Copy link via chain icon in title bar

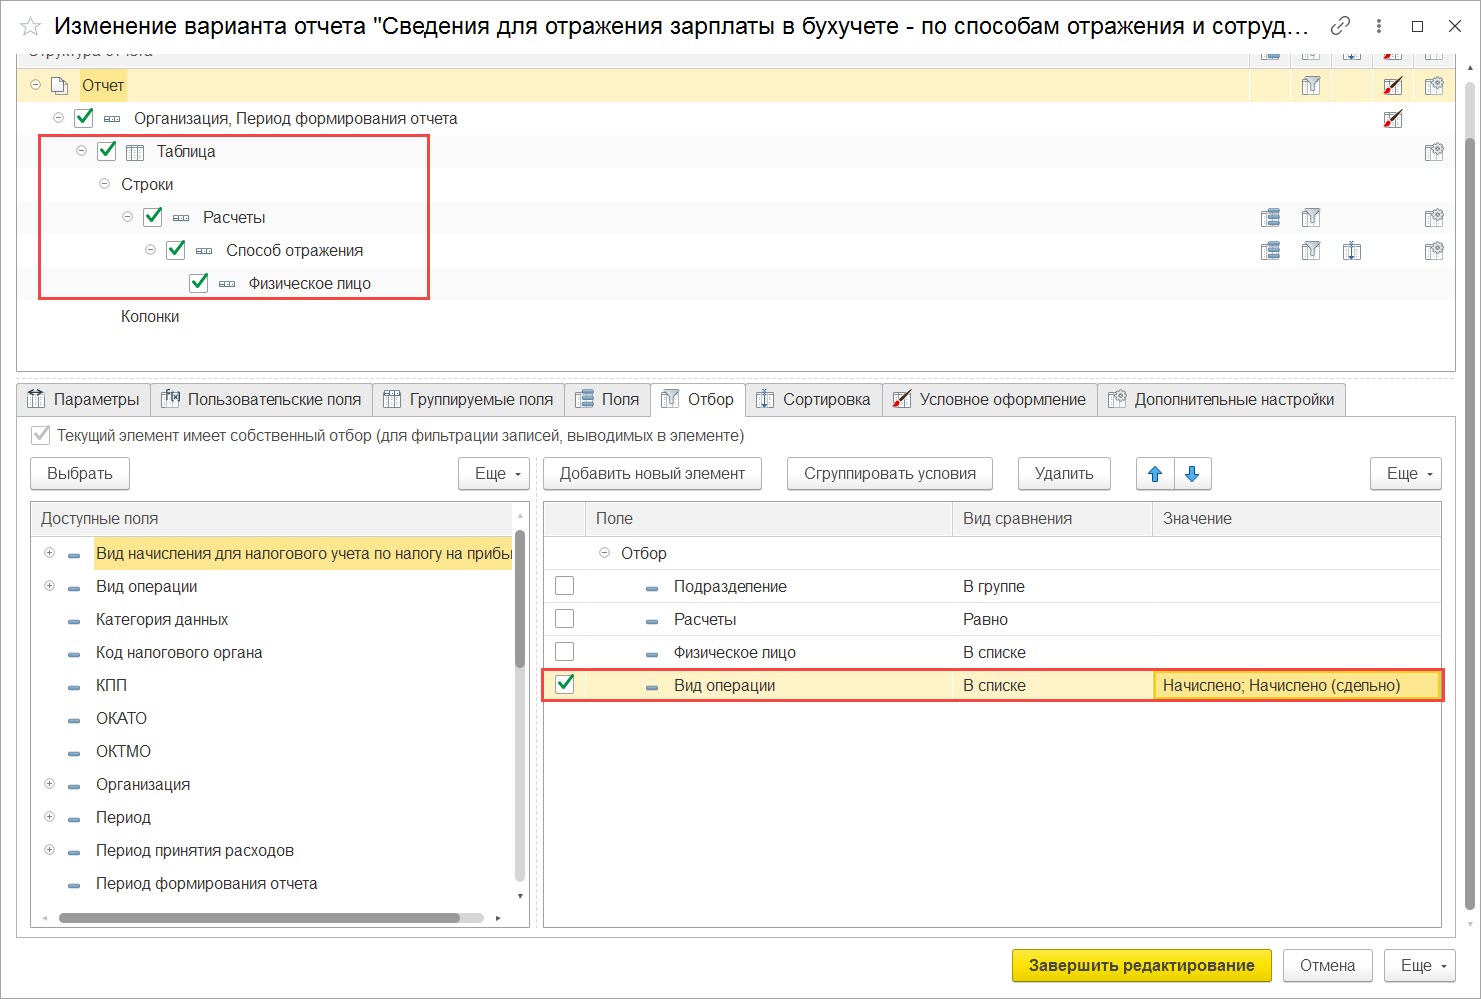tap(1340, 26)
